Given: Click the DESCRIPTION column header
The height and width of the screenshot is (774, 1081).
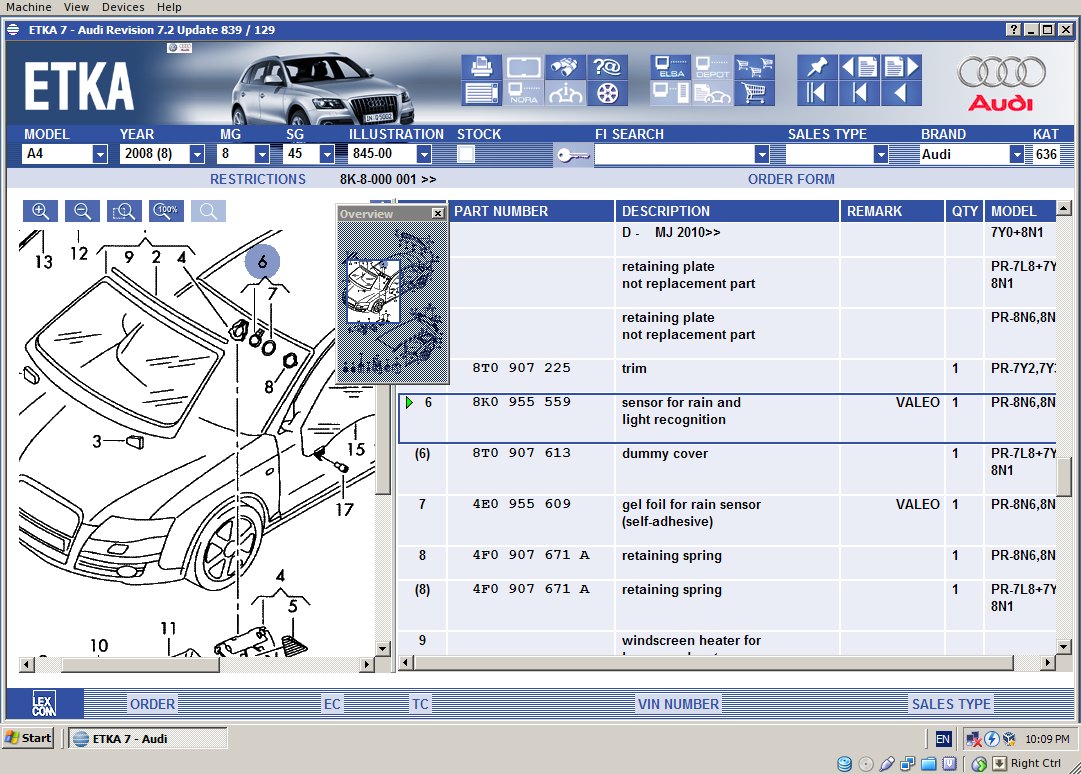Looking at the screenshot, I should [727, 212].
